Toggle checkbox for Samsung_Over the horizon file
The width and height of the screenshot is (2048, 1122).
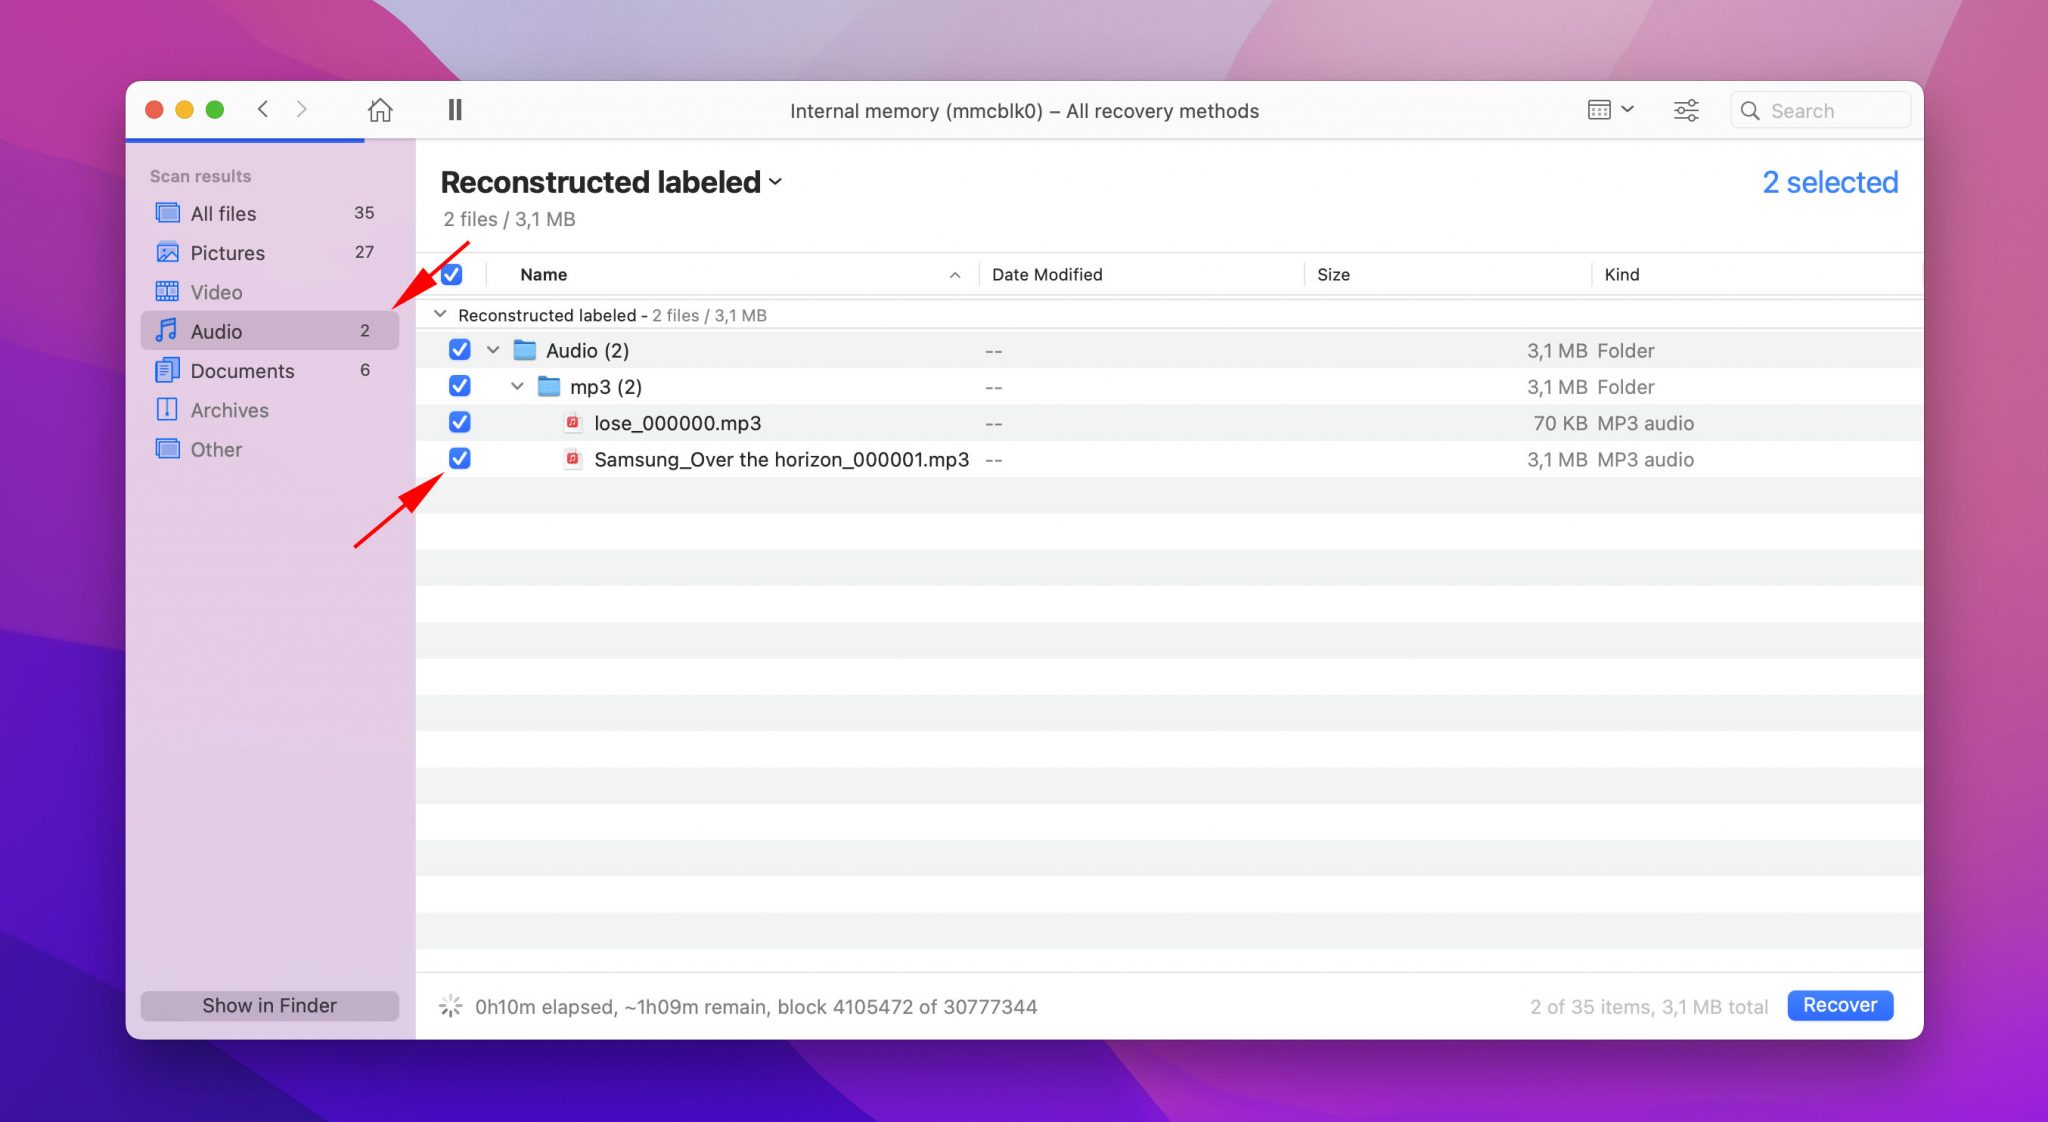458,459
